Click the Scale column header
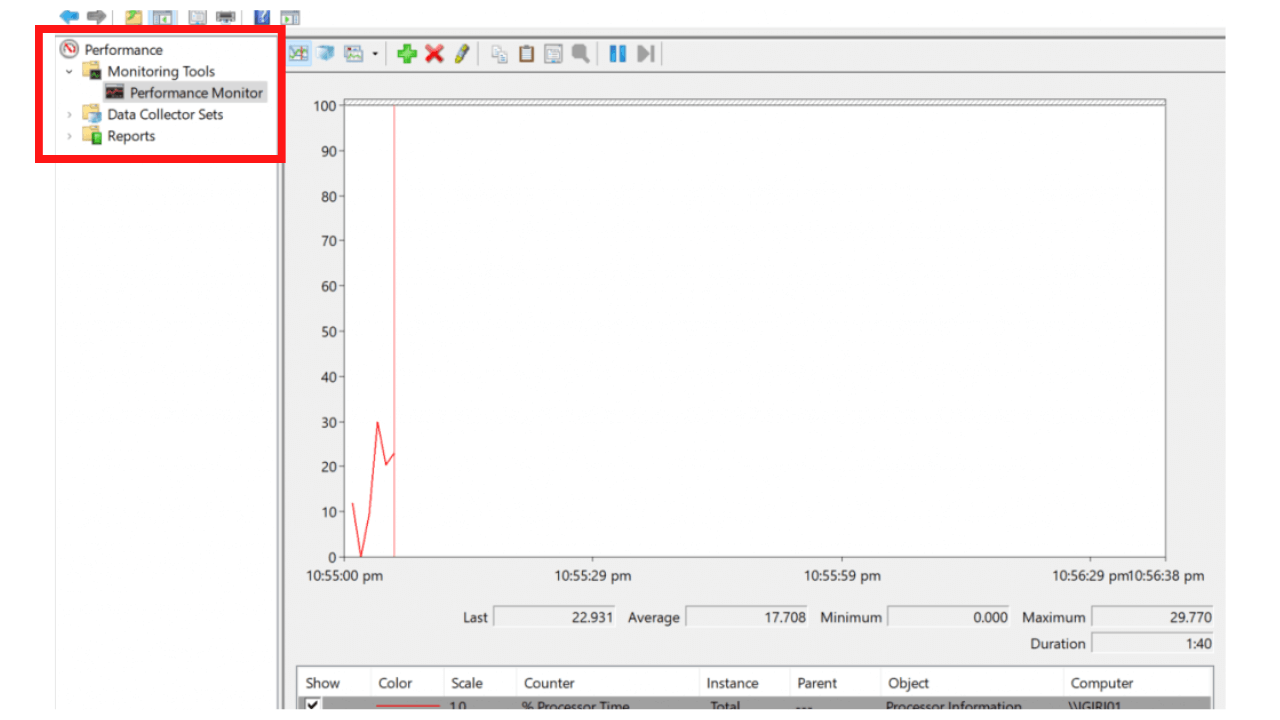 point(479,683)
